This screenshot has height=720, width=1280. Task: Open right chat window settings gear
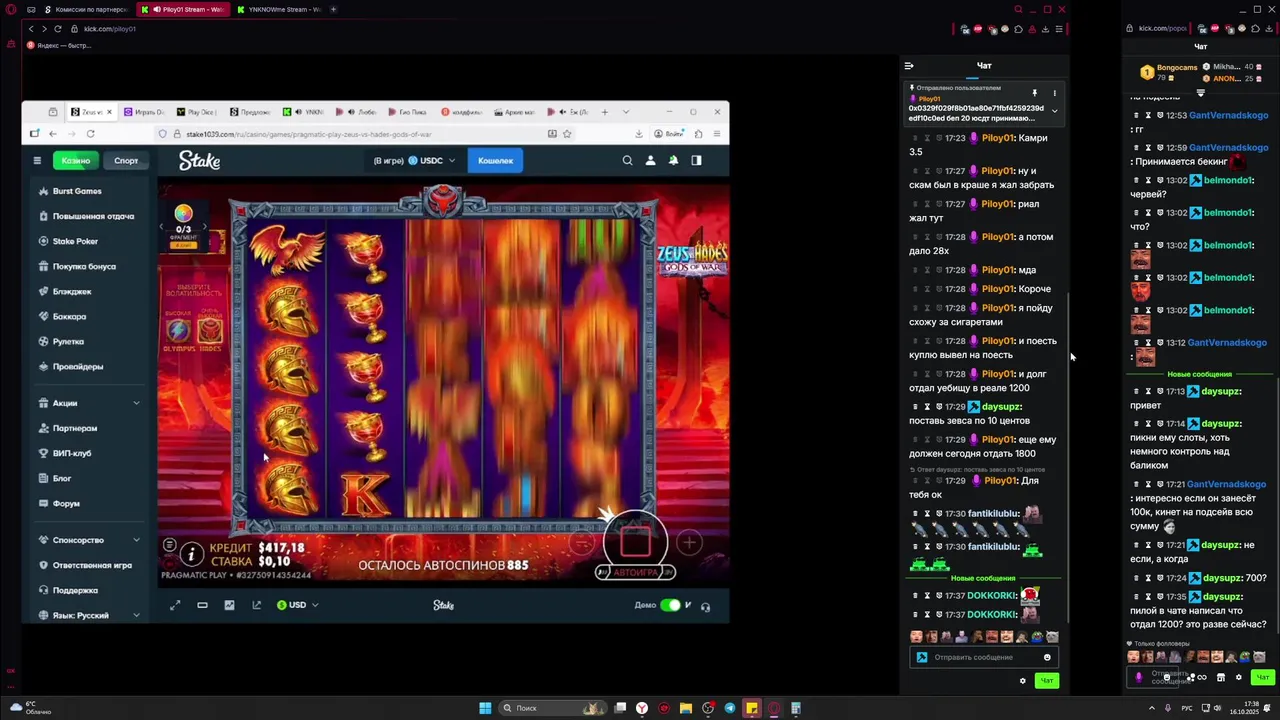coord(1238,677)
